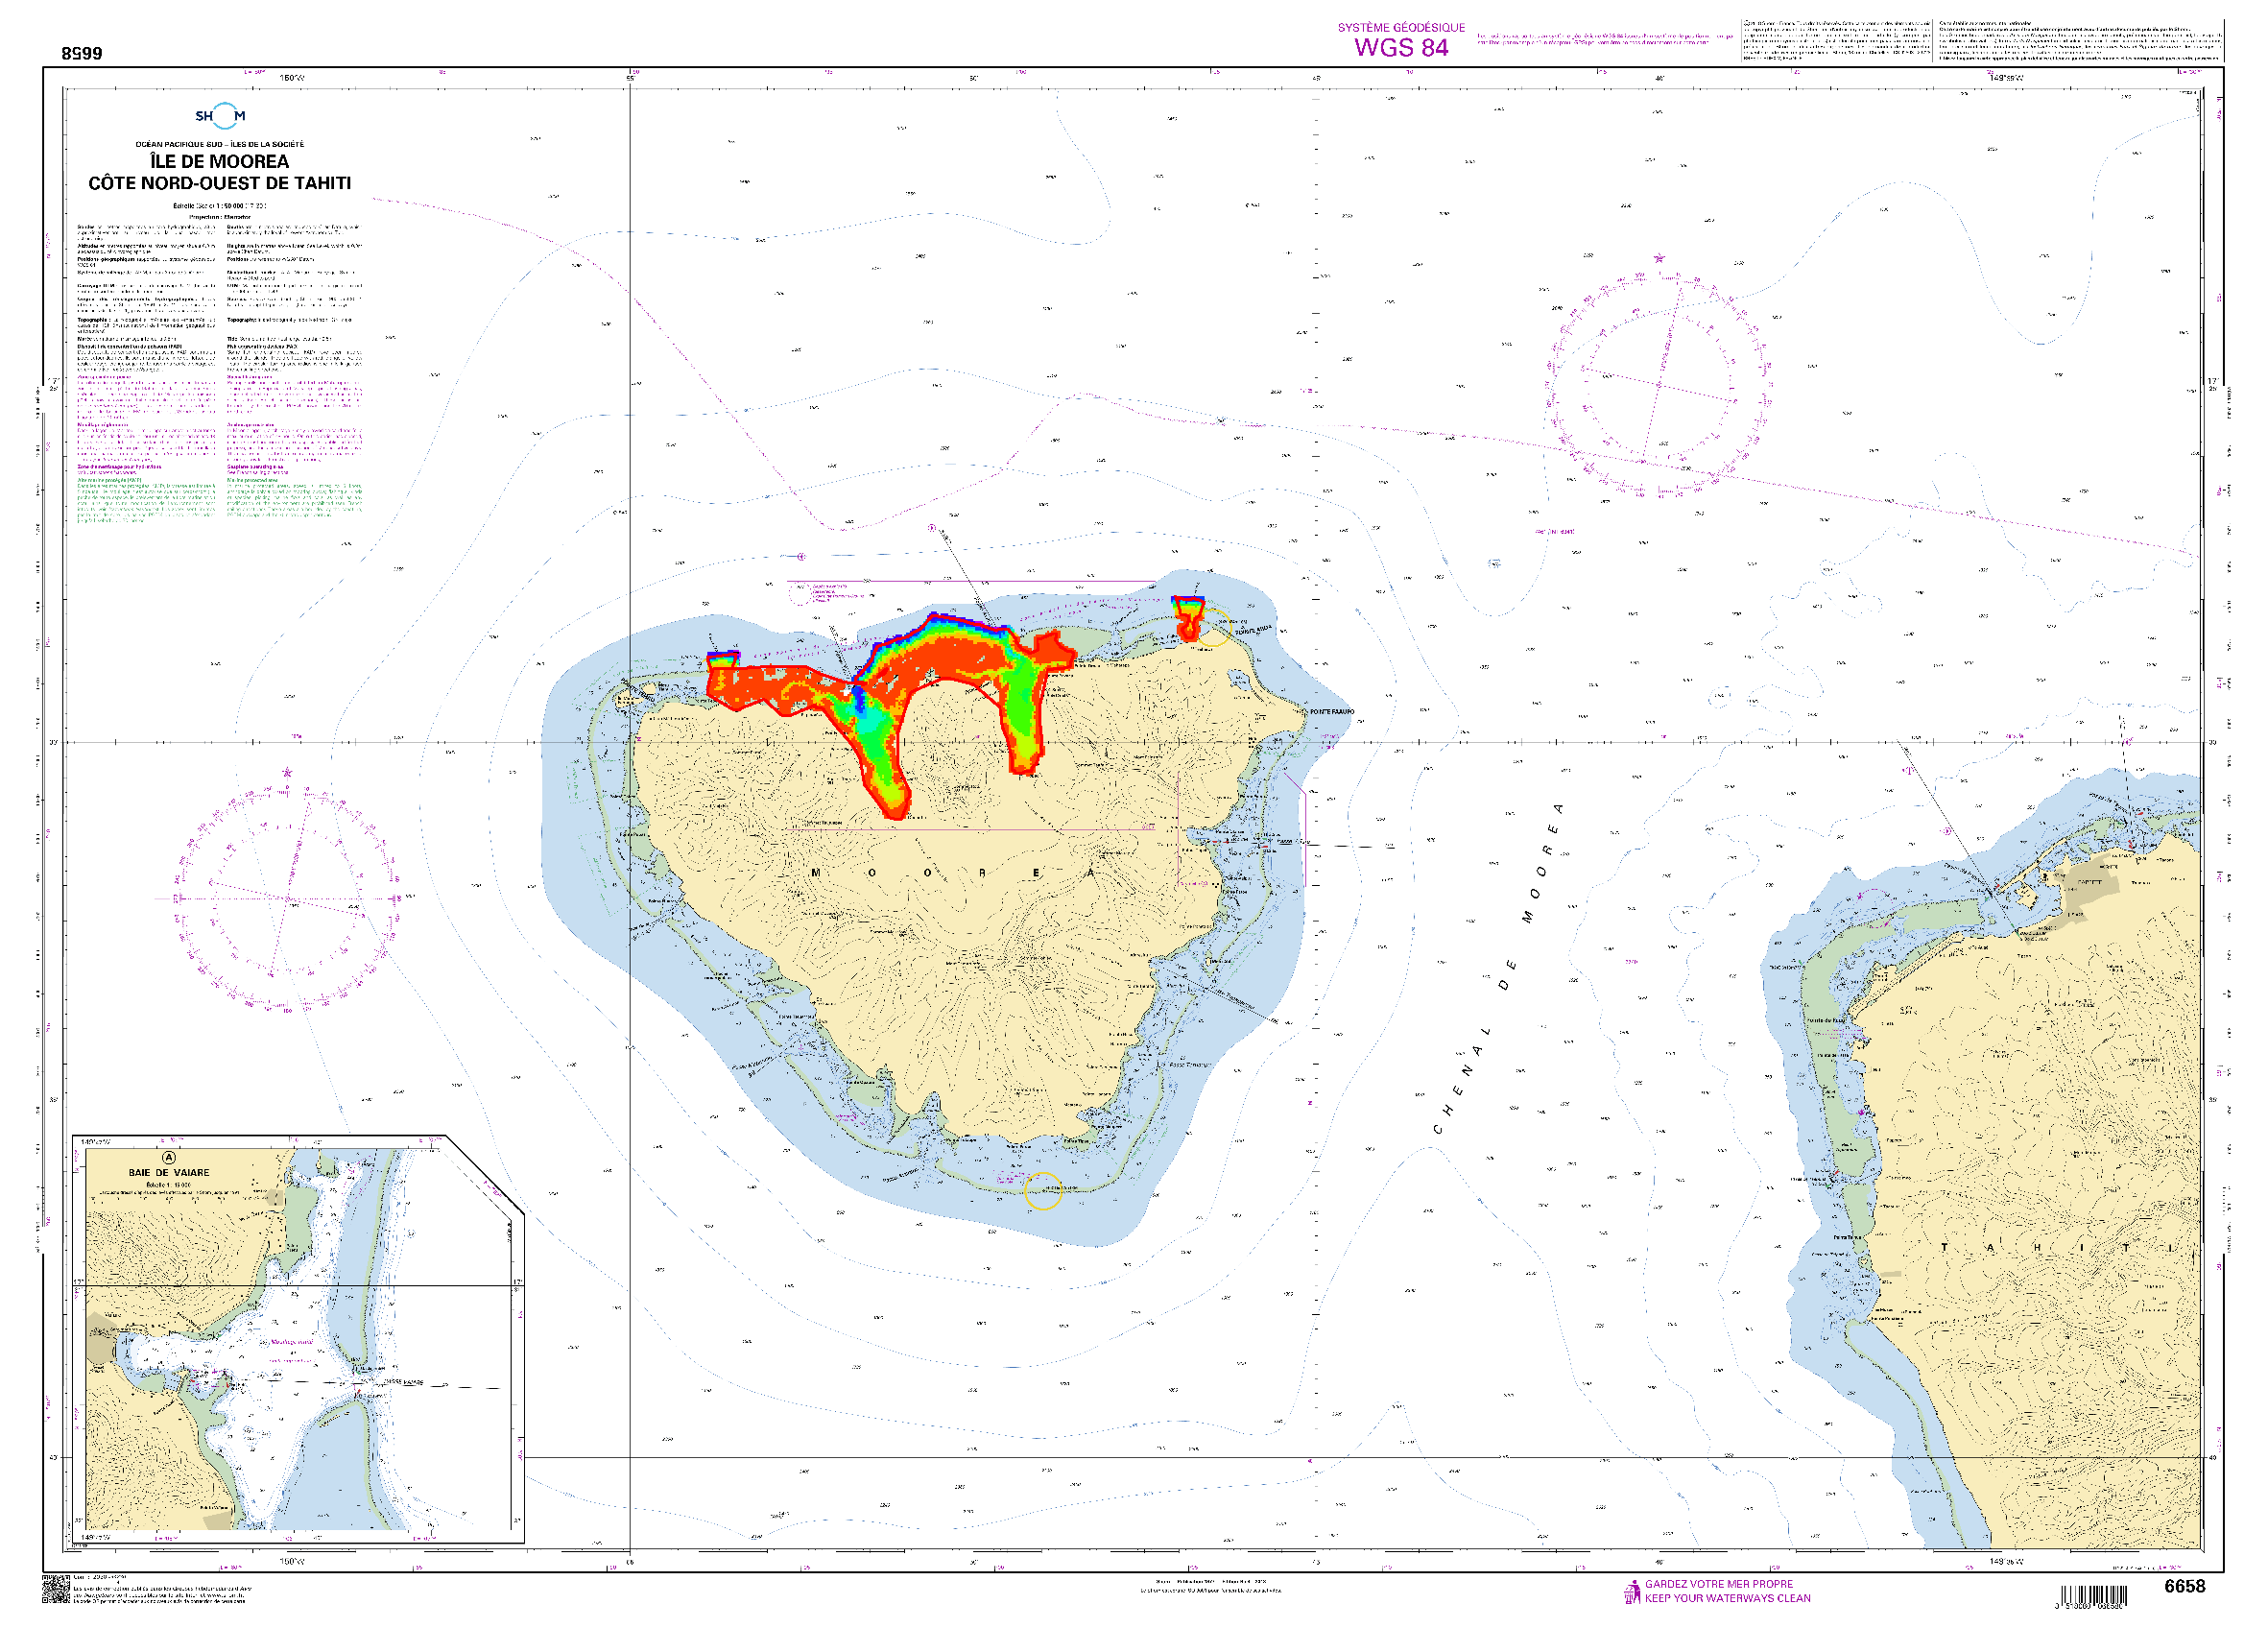2268x1628 pixels.
Task: Click the SHOM logo above the title
Action: pos(220,116)
